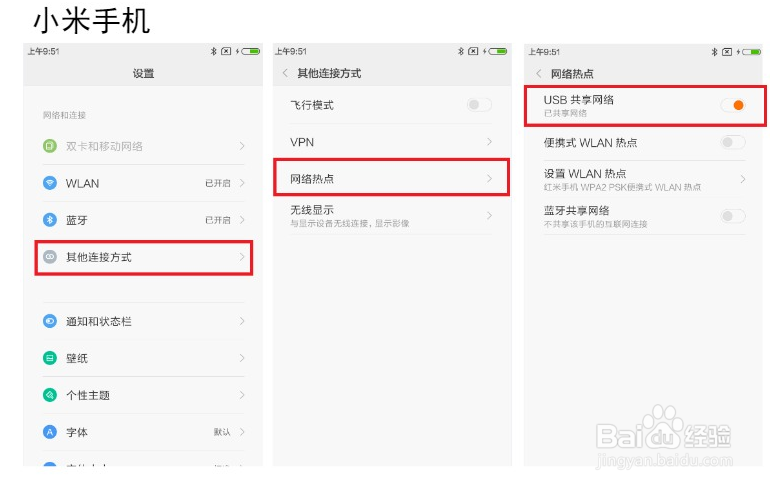The height and width of the screenshot is (488, 777).
Task: Select 网络热点 entry
Action: 391,177
